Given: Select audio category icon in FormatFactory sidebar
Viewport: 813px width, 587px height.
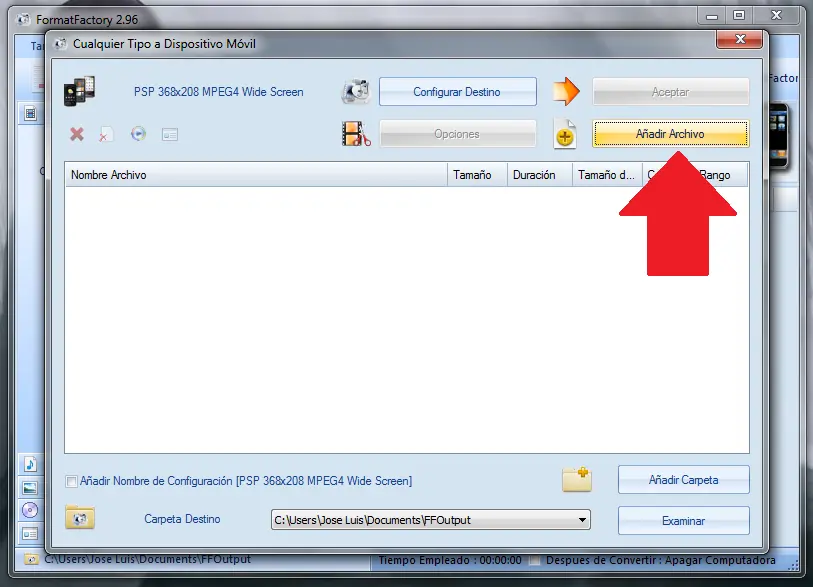Looking at the screenshot, I should tap(30, 464).
